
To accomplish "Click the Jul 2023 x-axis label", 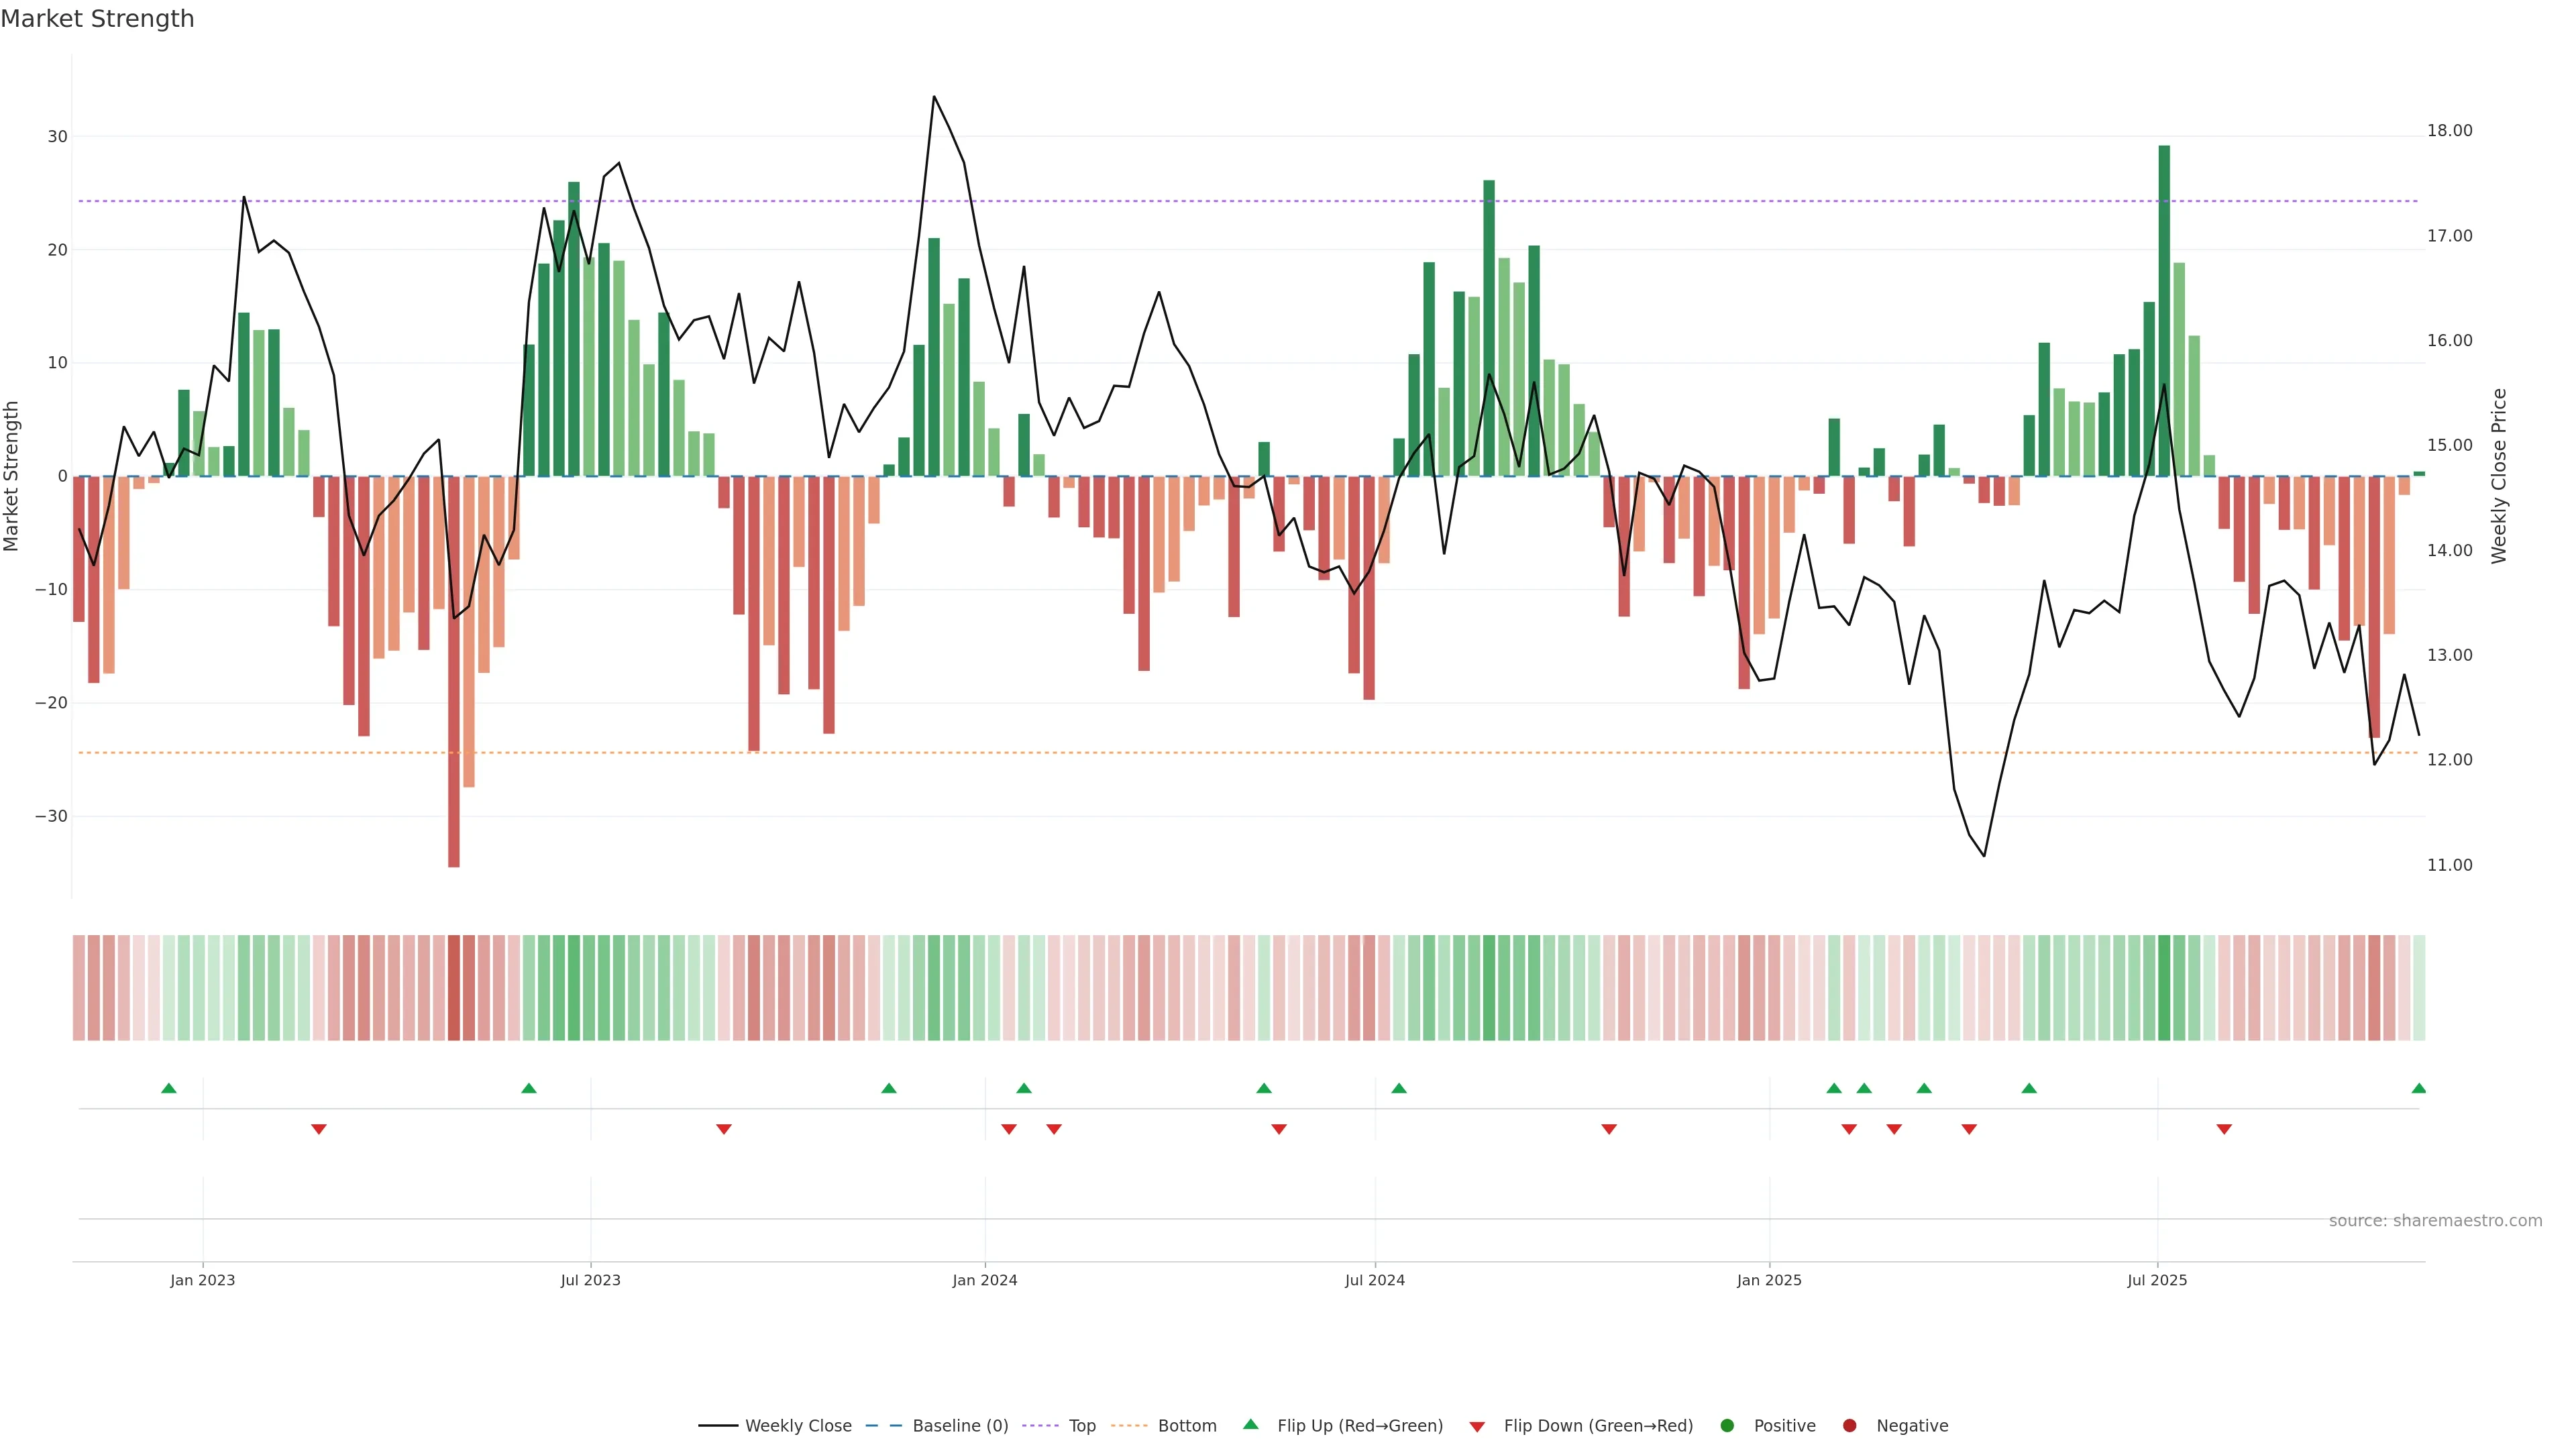I will click(590, 1280).
